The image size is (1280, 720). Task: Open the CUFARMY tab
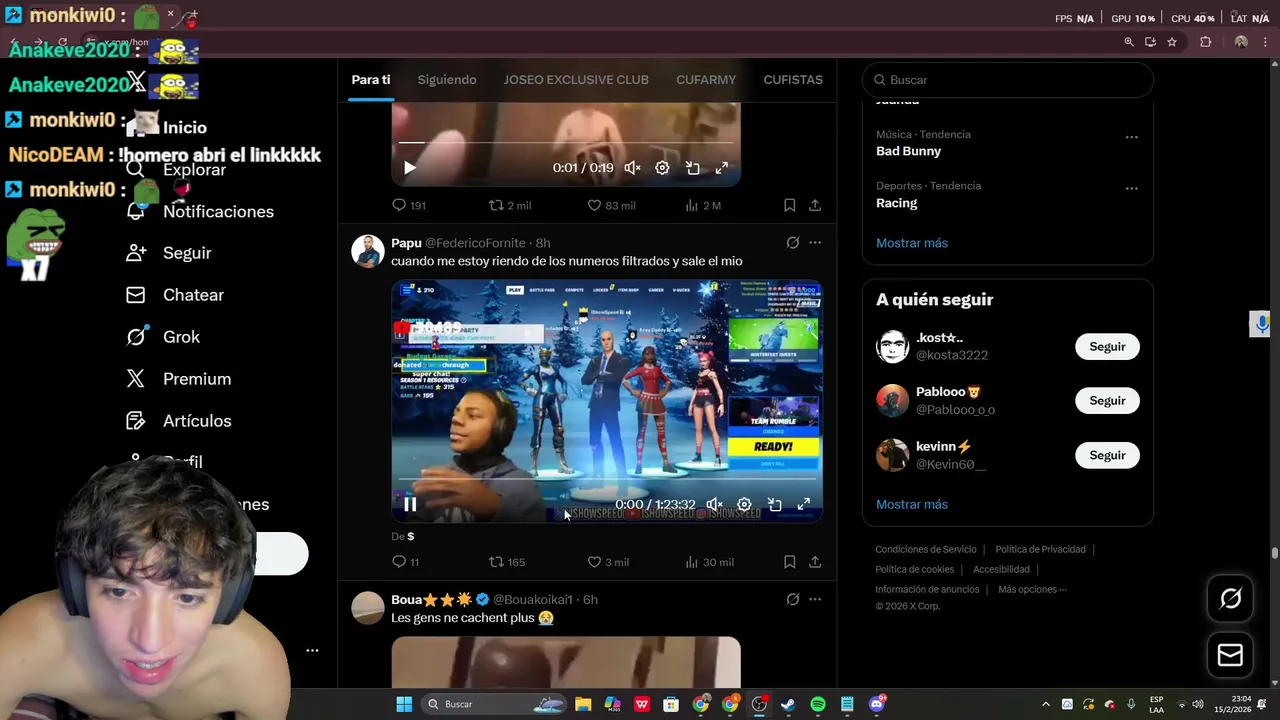pos(706,79)
